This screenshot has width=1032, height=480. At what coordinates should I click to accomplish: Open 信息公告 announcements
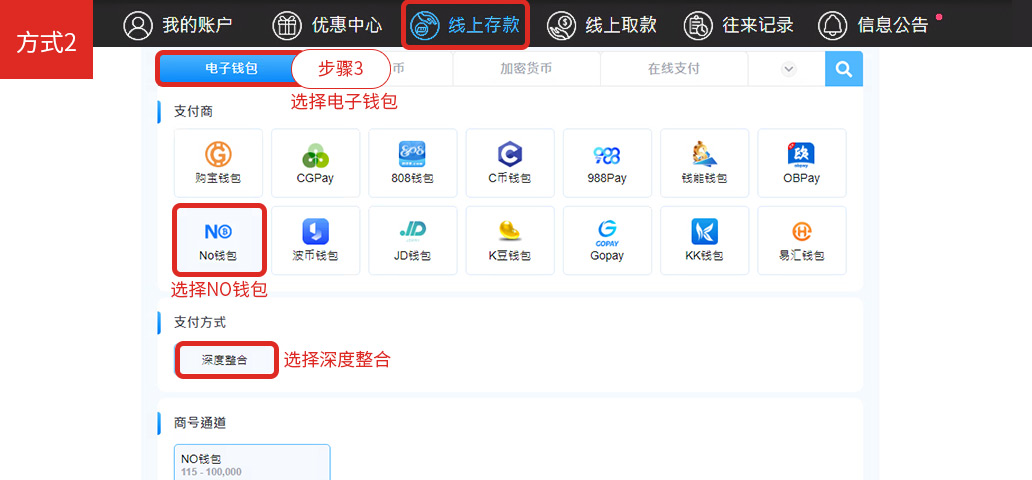(x=873, y=25)
